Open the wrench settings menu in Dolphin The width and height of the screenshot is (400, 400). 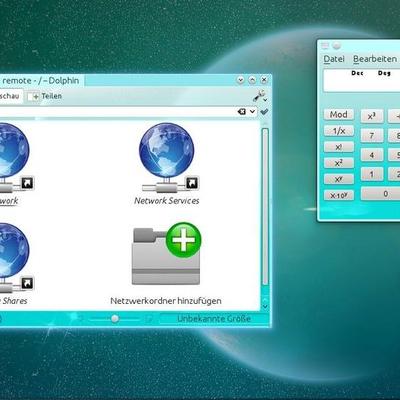pos(260,96)
